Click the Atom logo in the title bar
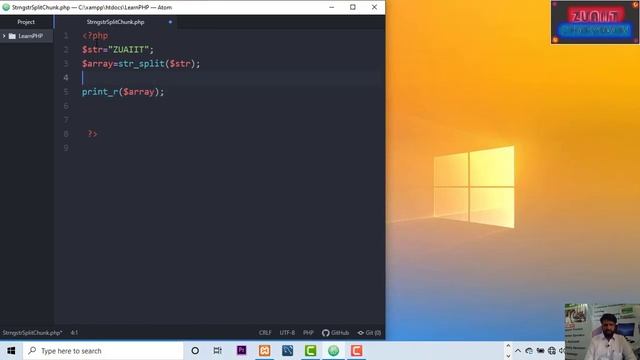The width and height of the screenshot is (640, 360). pyautogui.click(x=6, y=7)
